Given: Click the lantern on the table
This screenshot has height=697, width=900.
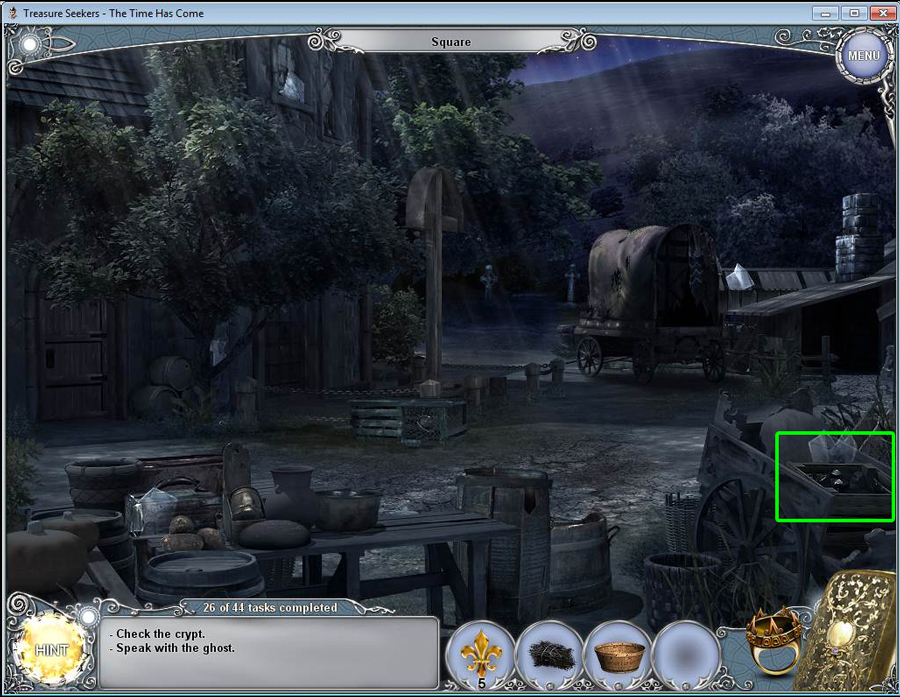Looking at the screenshot, I should tap(244, 499).
